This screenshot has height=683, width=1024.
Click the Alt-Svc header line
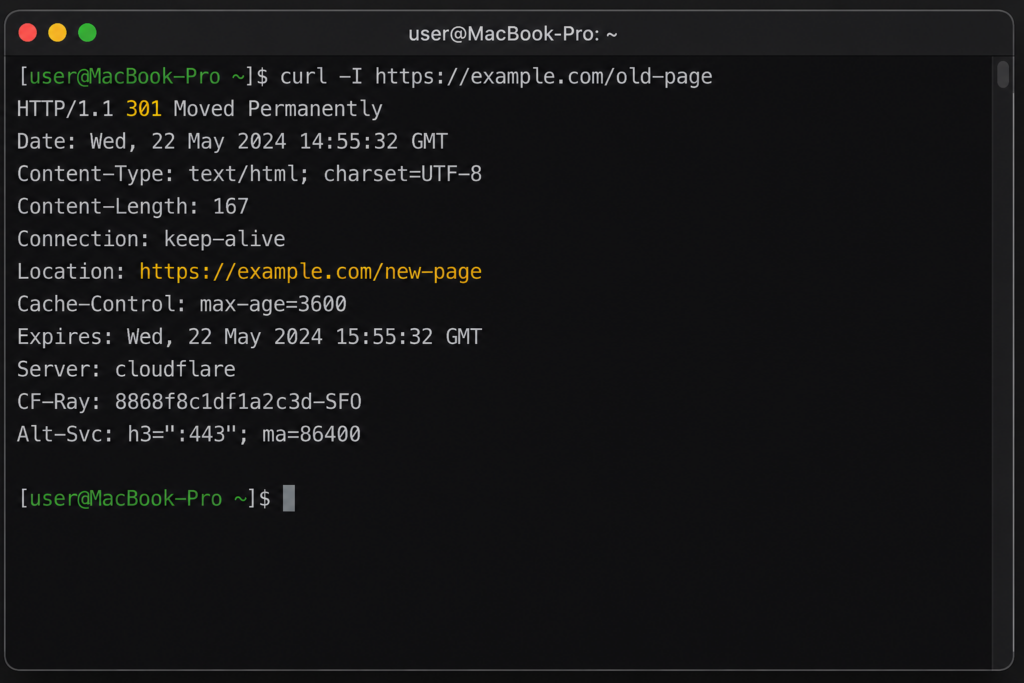(189, 434)
